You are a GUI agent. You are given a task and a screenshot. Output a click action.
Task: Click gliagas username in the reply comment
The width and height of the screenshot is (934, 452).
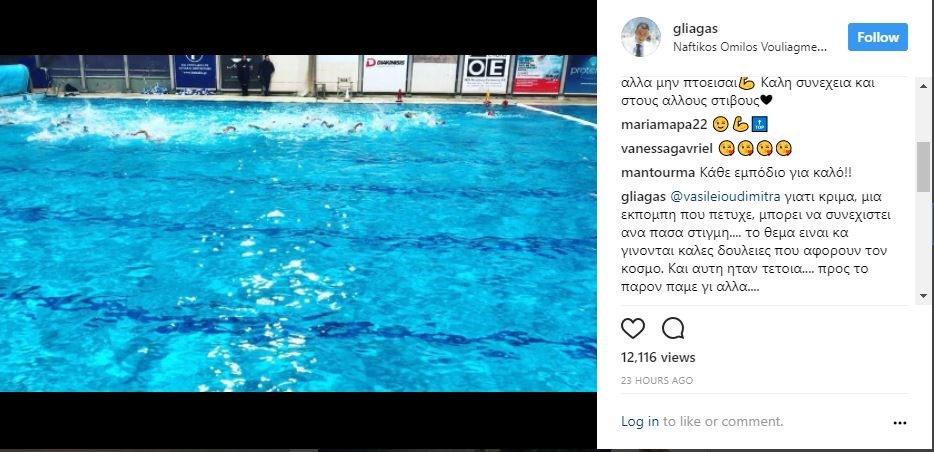click(645, 197)
